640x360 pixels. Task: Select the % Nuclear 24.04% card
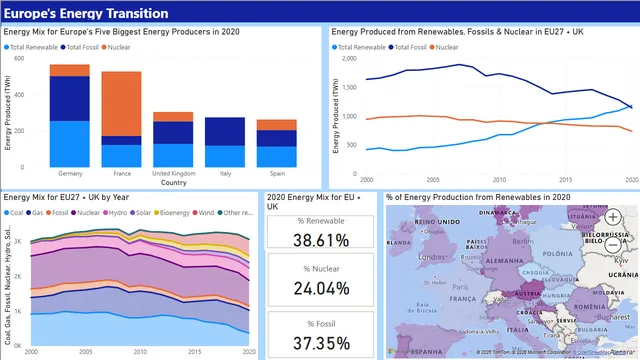[x=320, y=280]
